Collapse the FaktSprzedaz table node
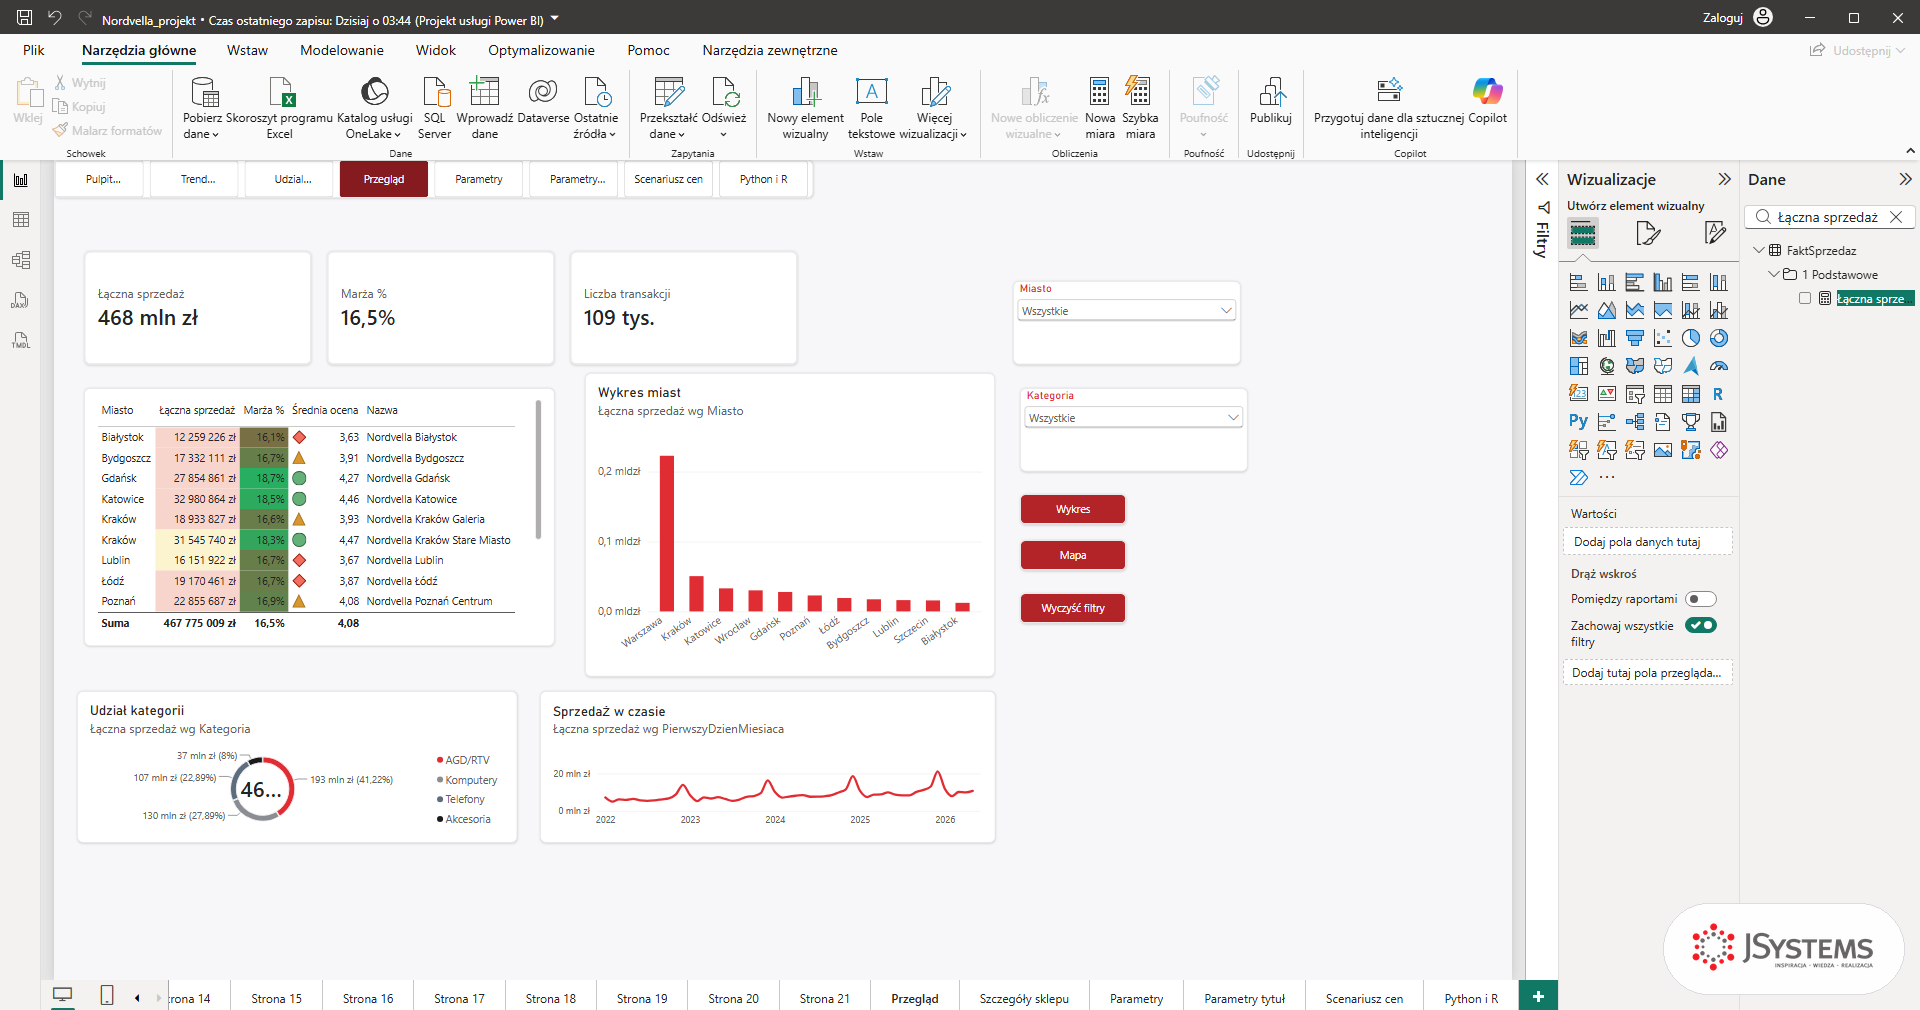The image size is (1920, 1010). pyautogui.click(x=1759, y=250)
